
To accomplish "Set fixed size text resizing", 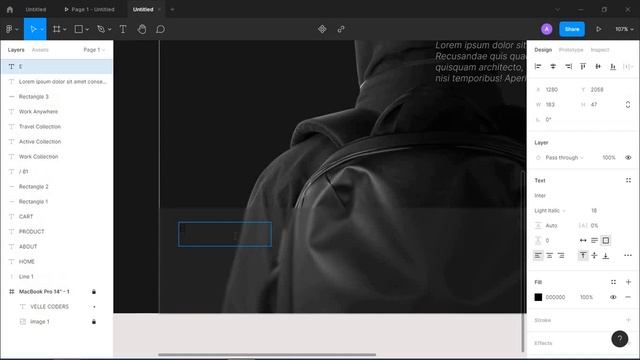I will click(606, 240).
